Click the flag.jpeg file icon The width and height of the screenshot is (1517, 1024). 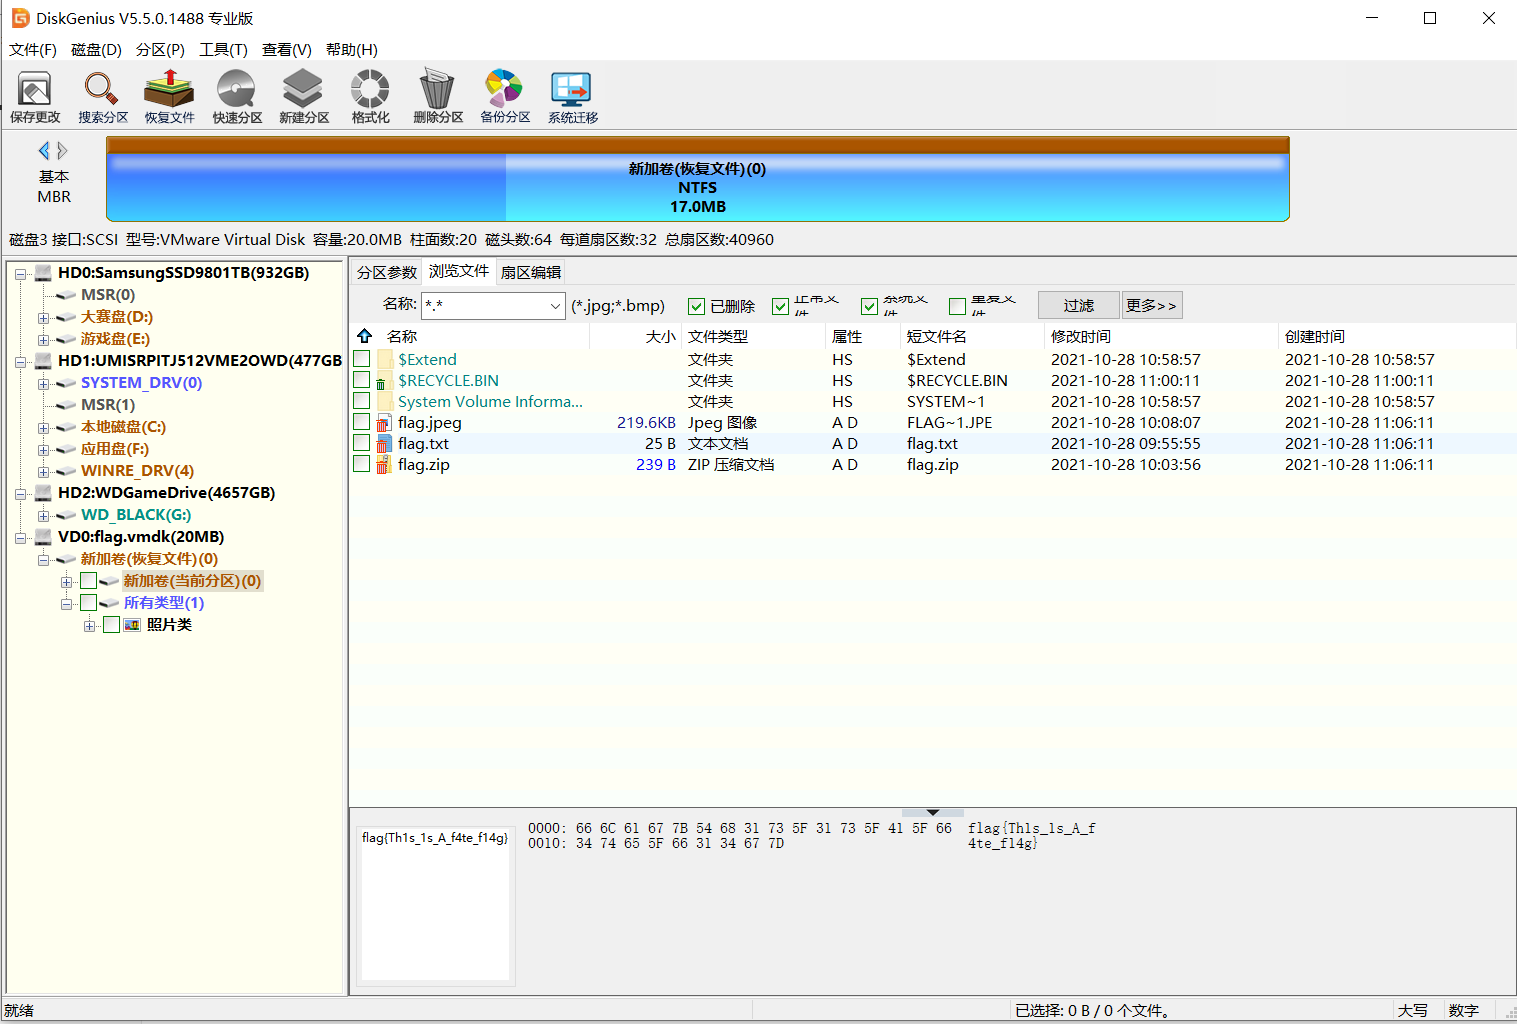pos(383,423)
